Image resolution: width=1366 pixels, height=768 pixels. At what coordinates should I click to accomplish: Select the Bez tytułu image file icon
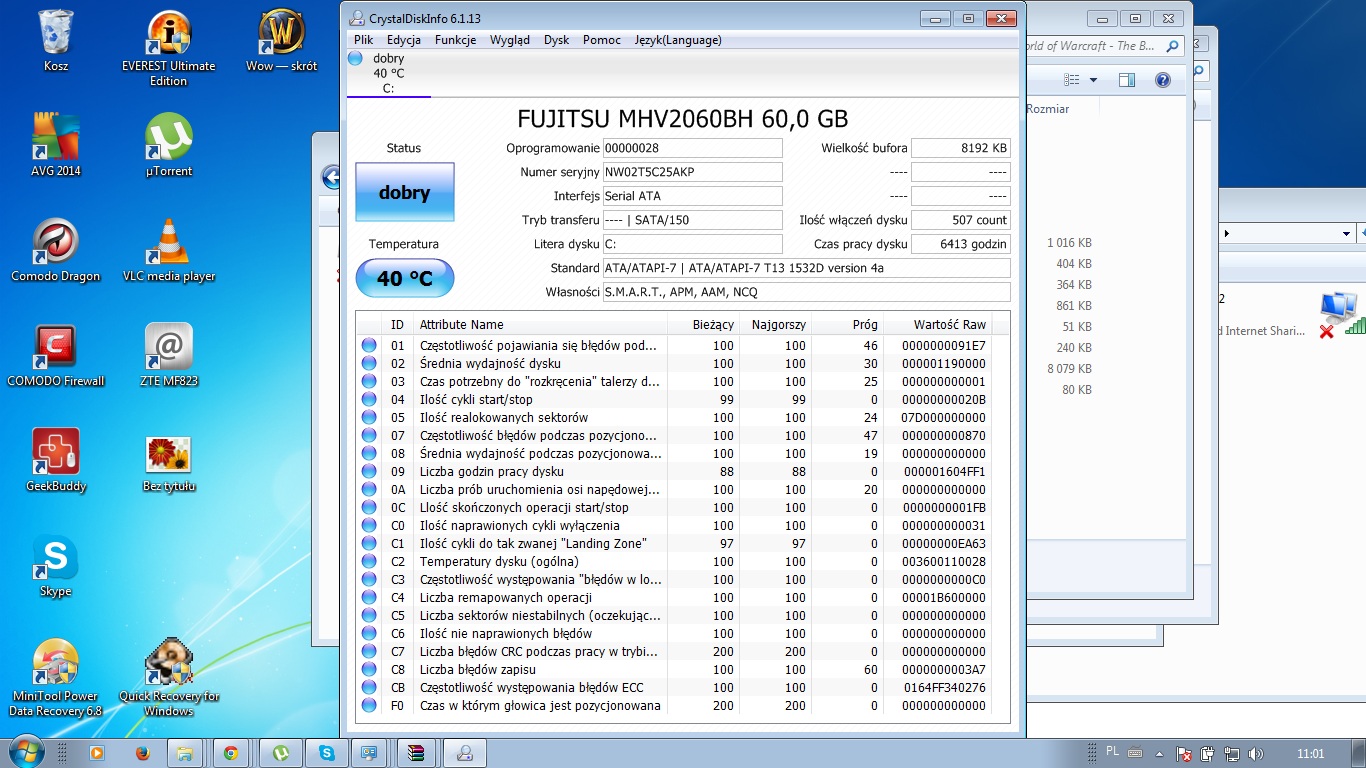coord(169,461)
